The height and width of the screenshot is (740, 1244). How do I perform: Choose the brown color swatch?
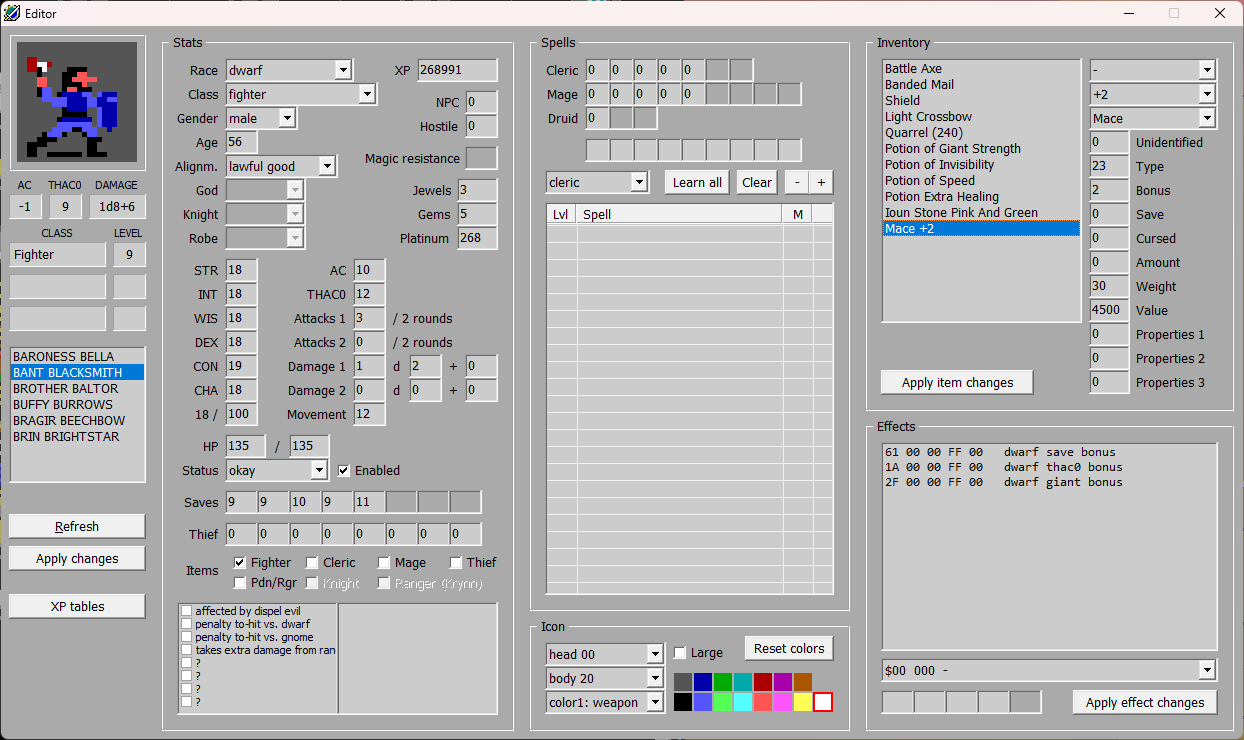pos(803,682)
